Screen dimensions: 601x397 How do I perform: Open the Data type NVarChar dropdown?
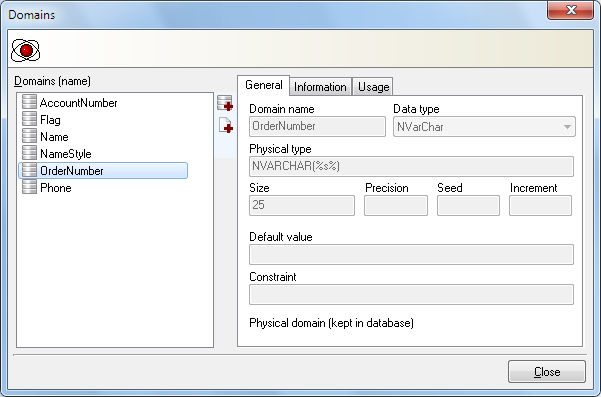click(x=484, y=126)
